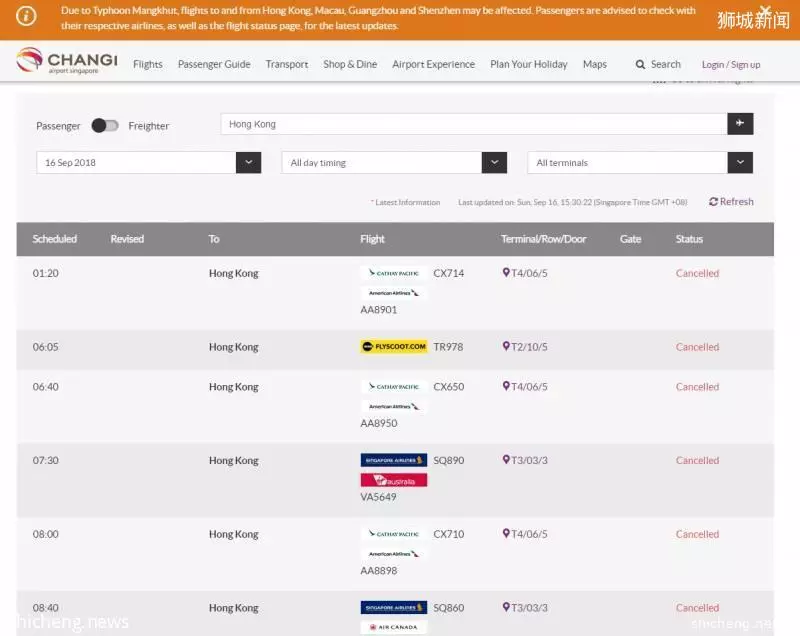Image resolution: width=800 pixels, height=636 pixels.
Task: Open the 16 Sep 2018 date dropdown arrow
Action: click(x=248, y=163)
